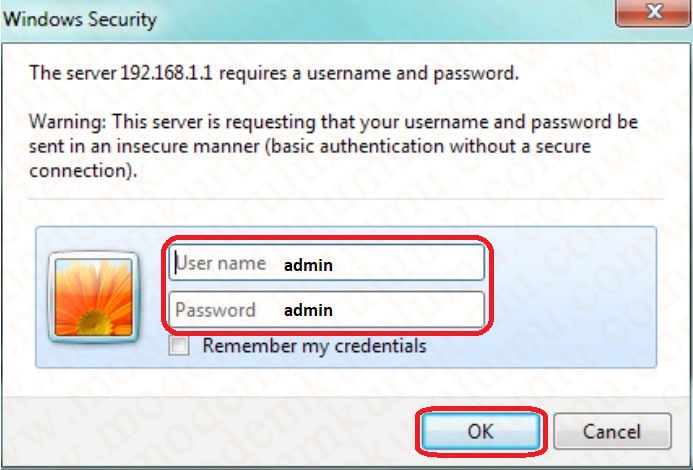Click the "requires a username and password" message
Image resolution: width=693 pixels, height=470 pixels.
[x=369, y=73]
